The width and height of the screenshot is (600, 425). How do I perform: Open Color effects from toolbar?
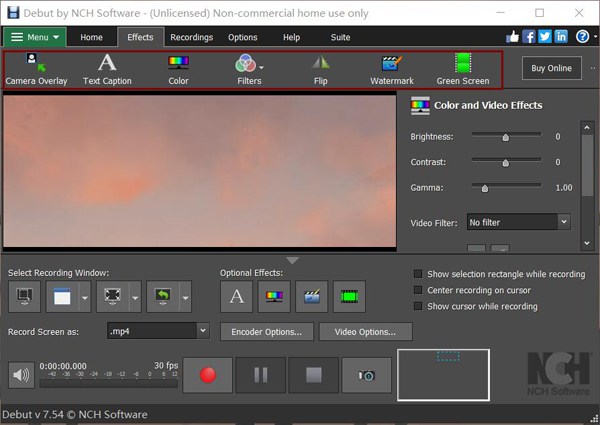(x=178, y=70)
